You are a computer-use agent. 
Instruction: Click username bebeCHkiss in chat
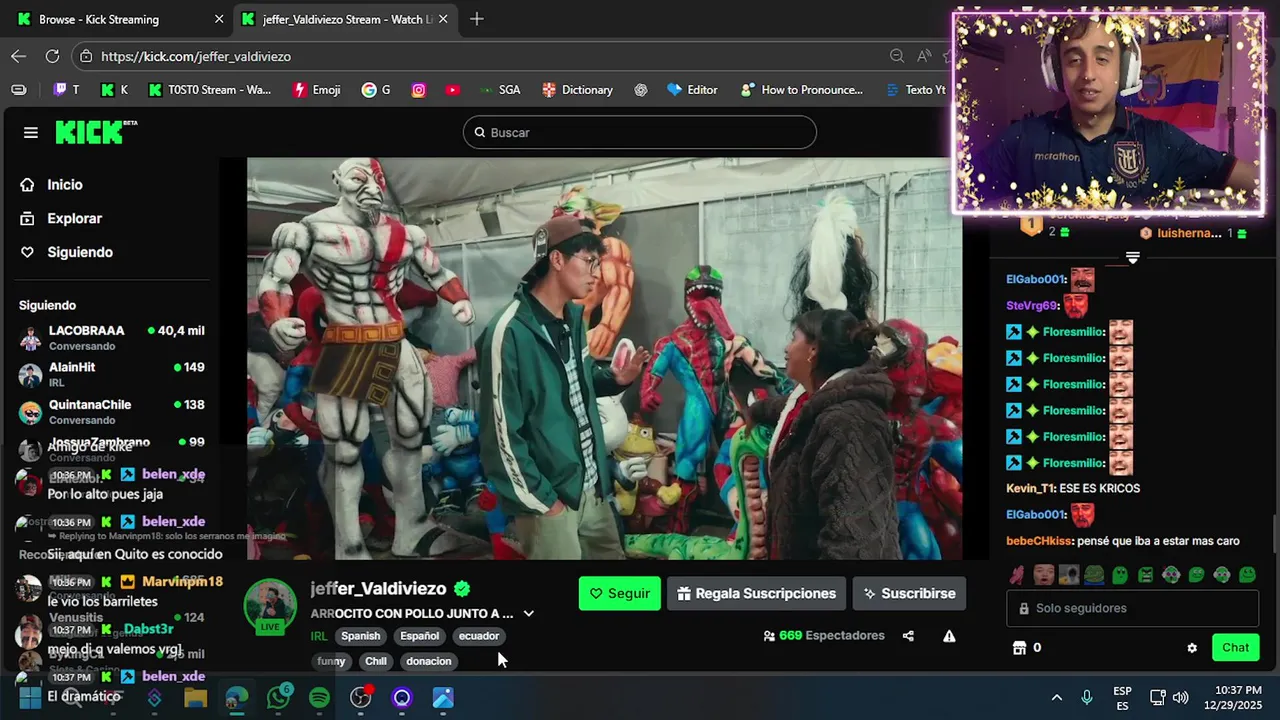coord(1039,541)
